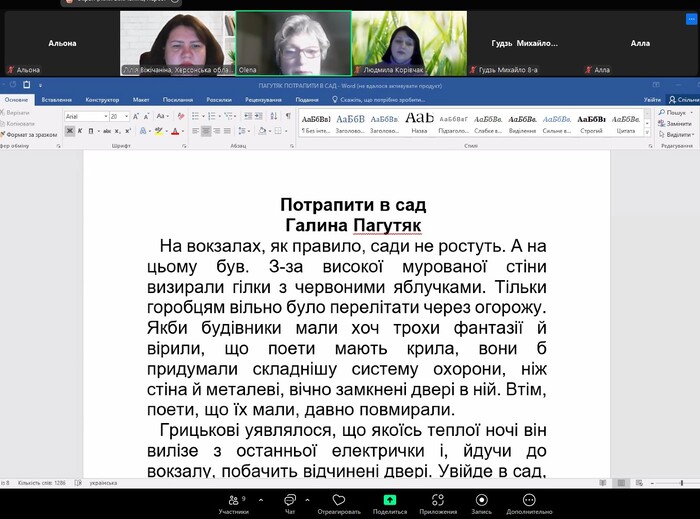Decrease paragraph indent
This screenshot has height=519, width=700.
tap(248, 116)
